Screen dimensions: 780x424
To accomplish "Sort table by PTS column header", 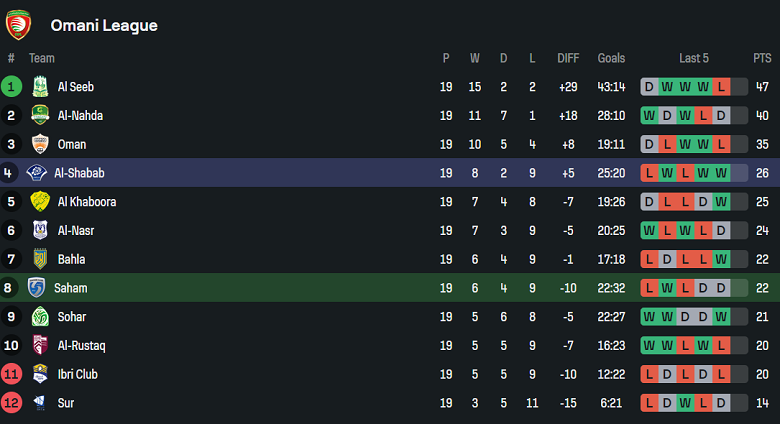I will point(762,58).
